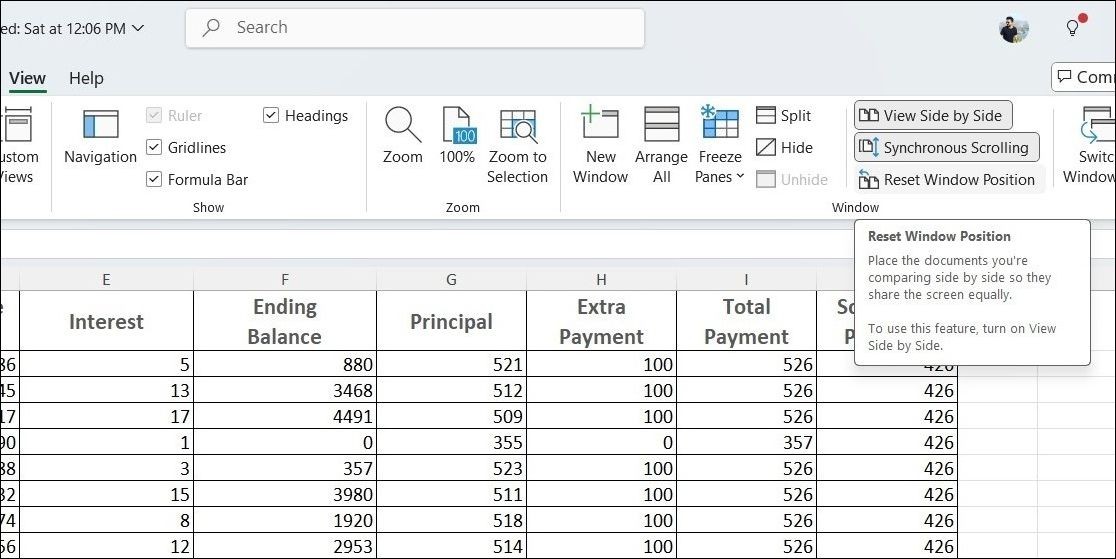Open Custom Views

click(17, 146)
